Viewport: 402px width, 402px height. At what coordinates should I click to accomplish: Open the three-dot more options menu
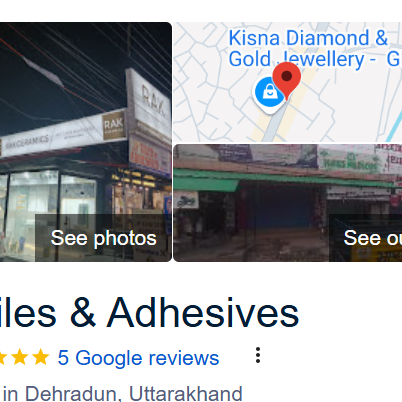coord(258,355)
